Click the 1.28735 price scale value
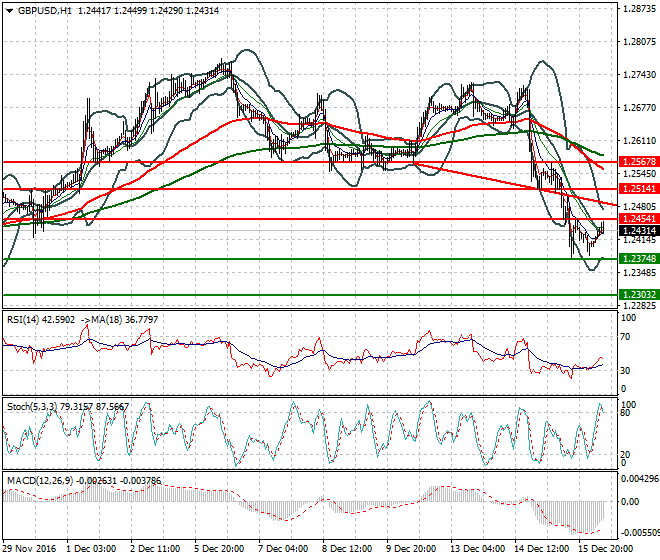 [x=639, y=8]
